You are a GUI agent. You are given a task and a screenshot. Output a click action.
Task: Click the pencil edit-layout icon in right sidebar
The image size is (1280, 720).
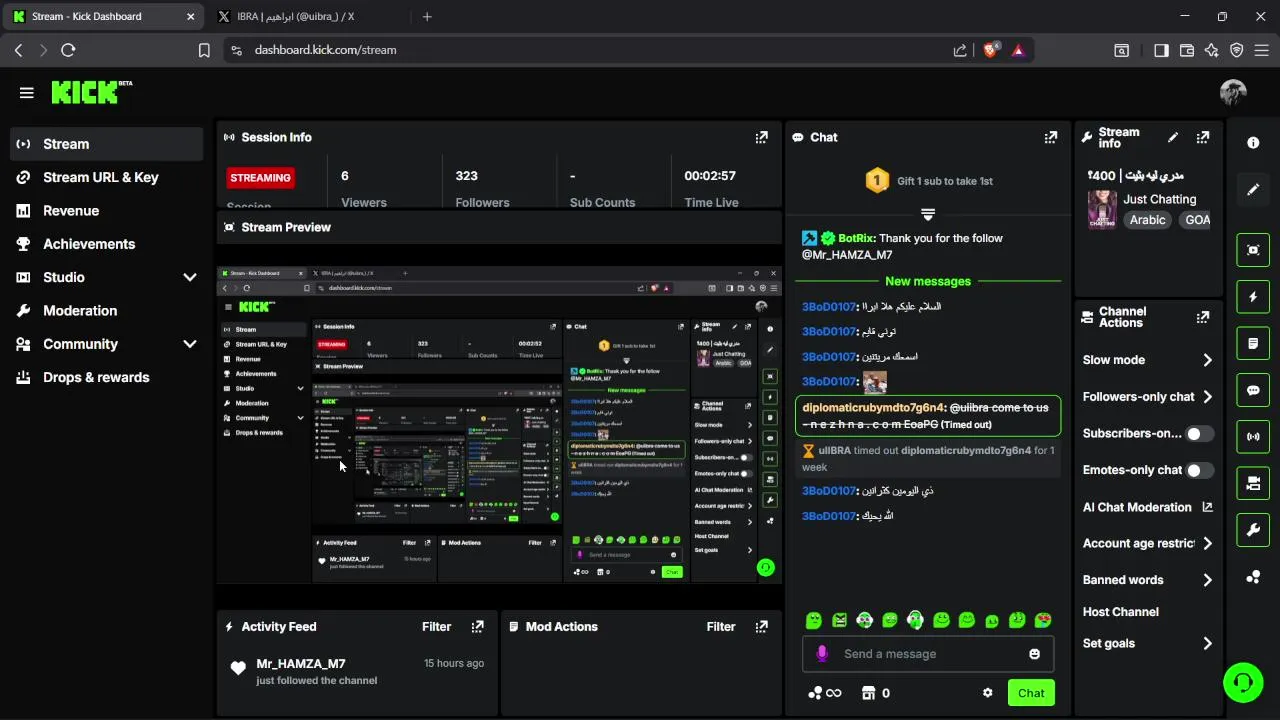point(1253,189)
